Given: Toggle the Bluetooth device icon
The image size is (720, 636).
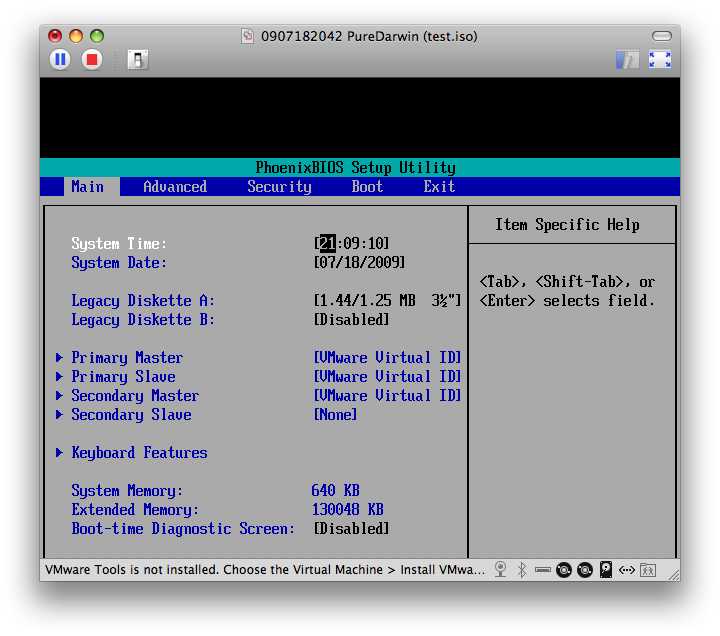Looking at the screenshot, I should [x=522, y=570].
